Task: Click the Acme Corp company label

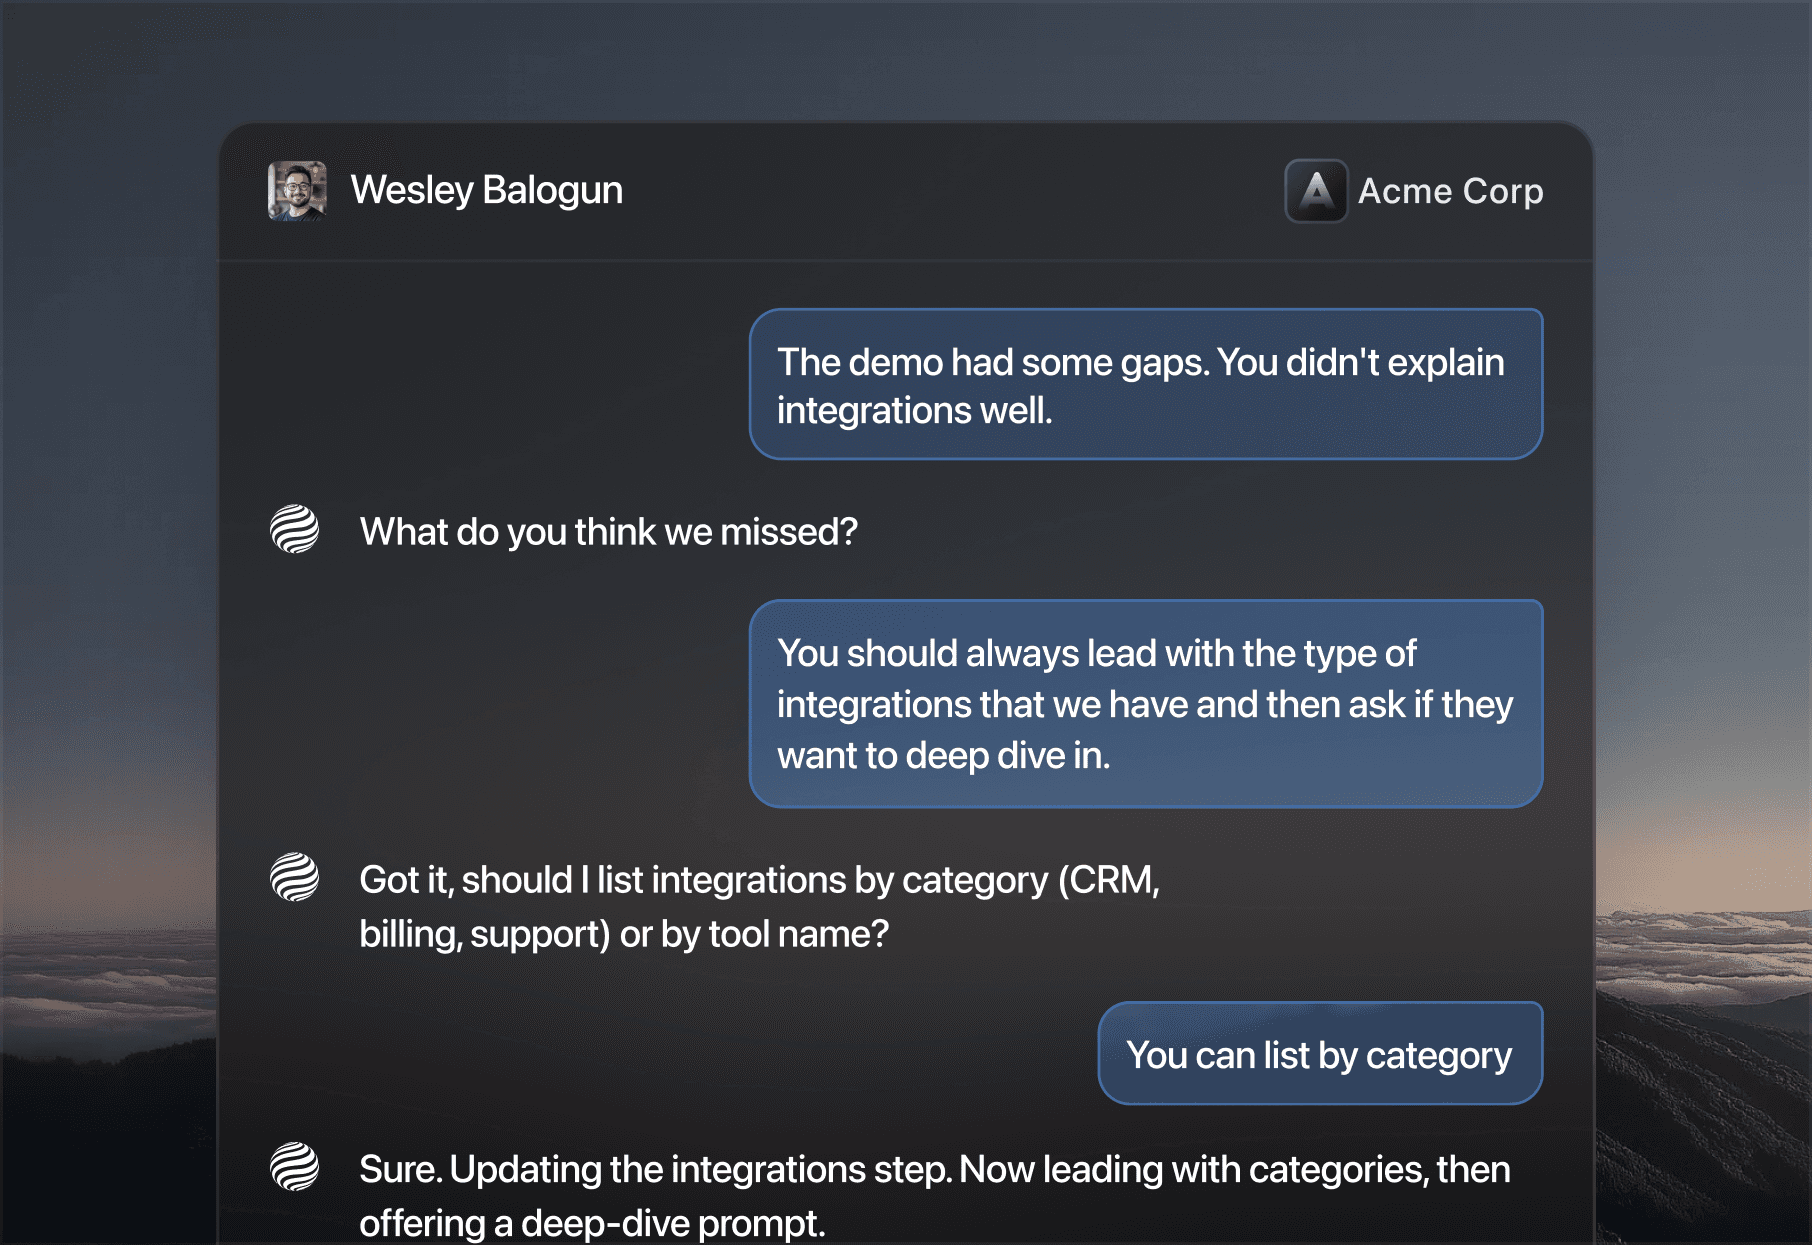Action: point(1450,191)
